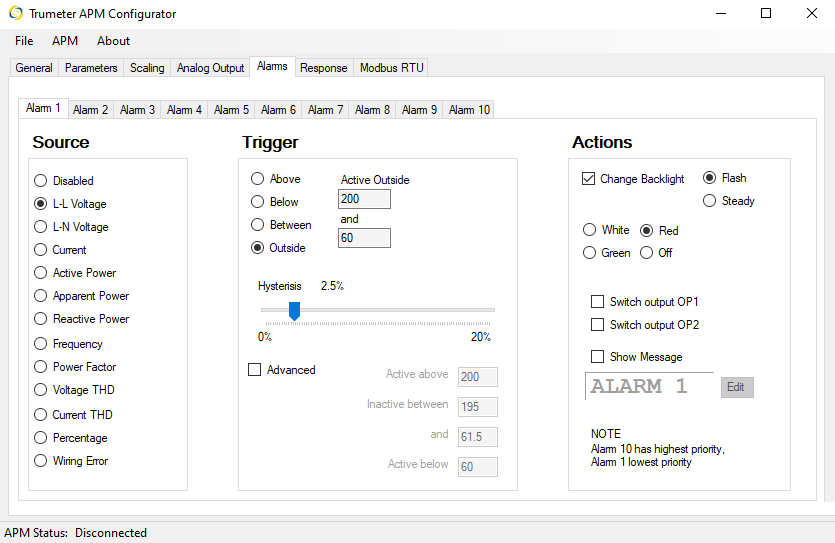Toggle the Change Backlight checkbox
Viewport: 835px width, 543px height.
pos(633,179)
